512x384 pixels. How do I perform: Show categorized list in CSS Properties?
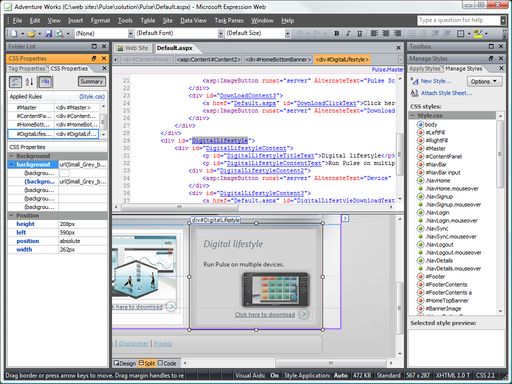click(15, 82)
